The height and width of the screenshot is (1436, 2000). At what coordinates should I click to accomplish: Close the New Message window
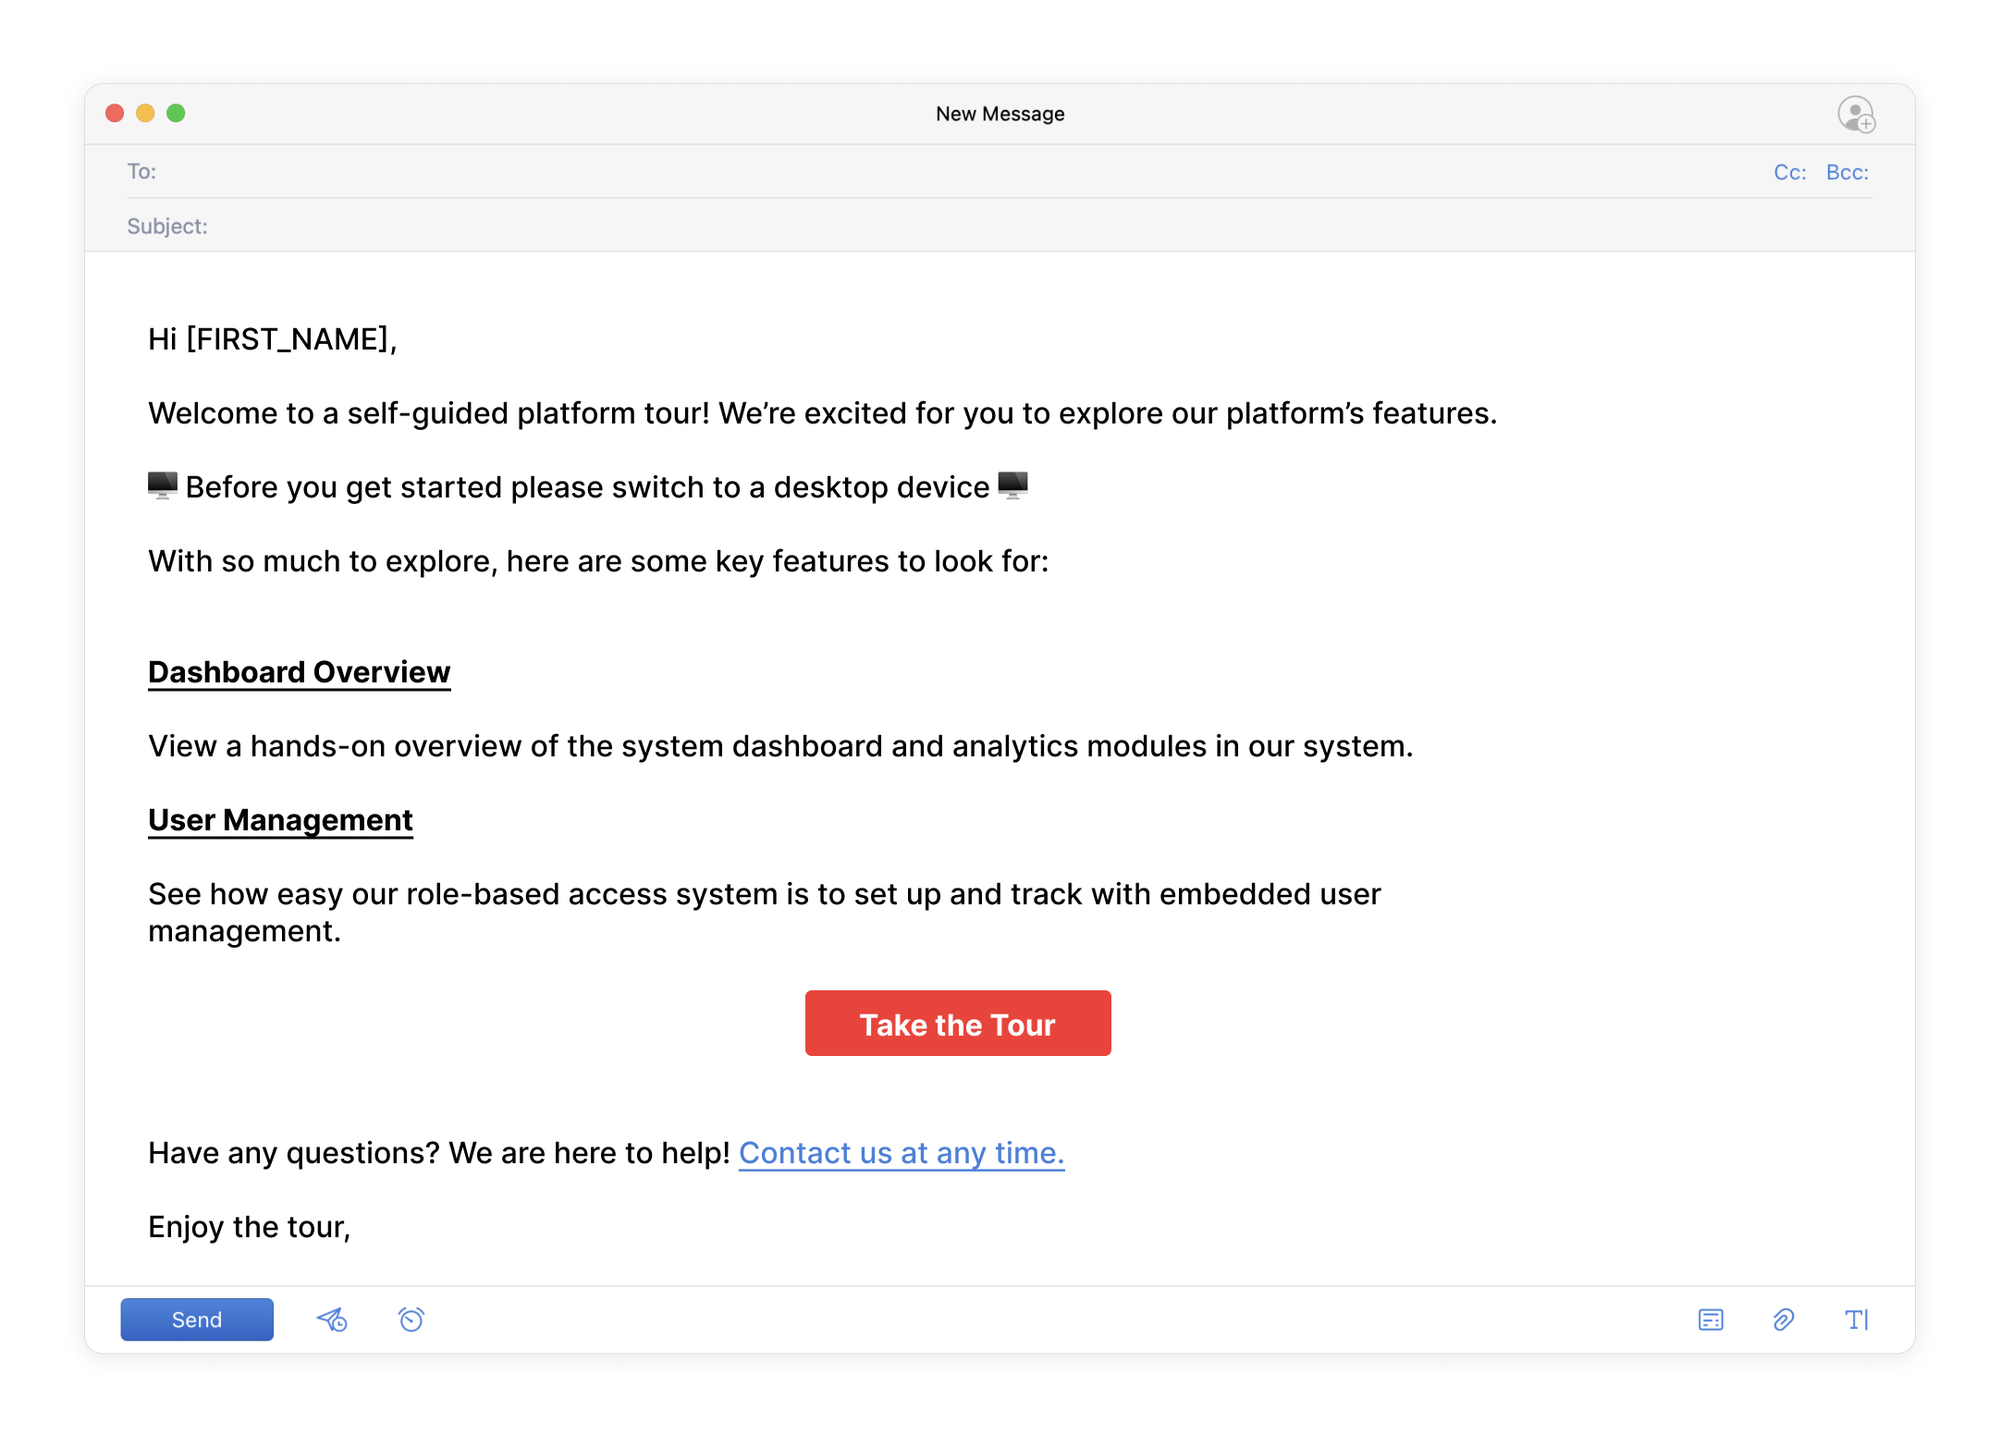(x=115, y=113)
